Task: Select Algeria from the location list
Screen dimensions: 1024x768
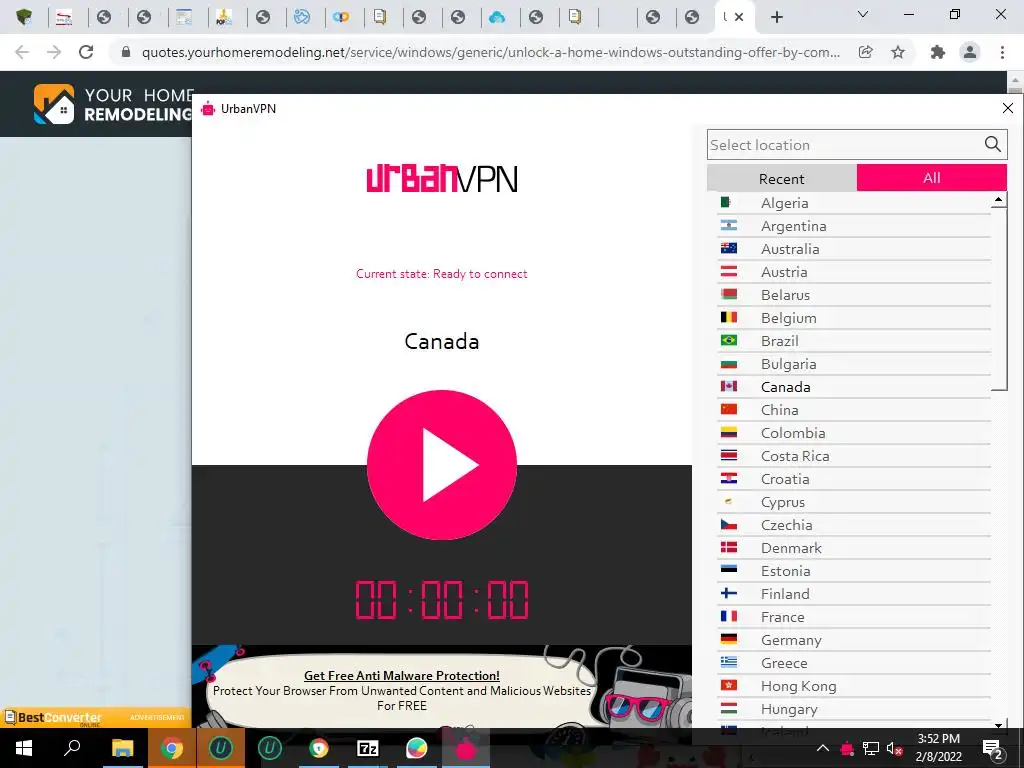Action: tap(854, 203)
